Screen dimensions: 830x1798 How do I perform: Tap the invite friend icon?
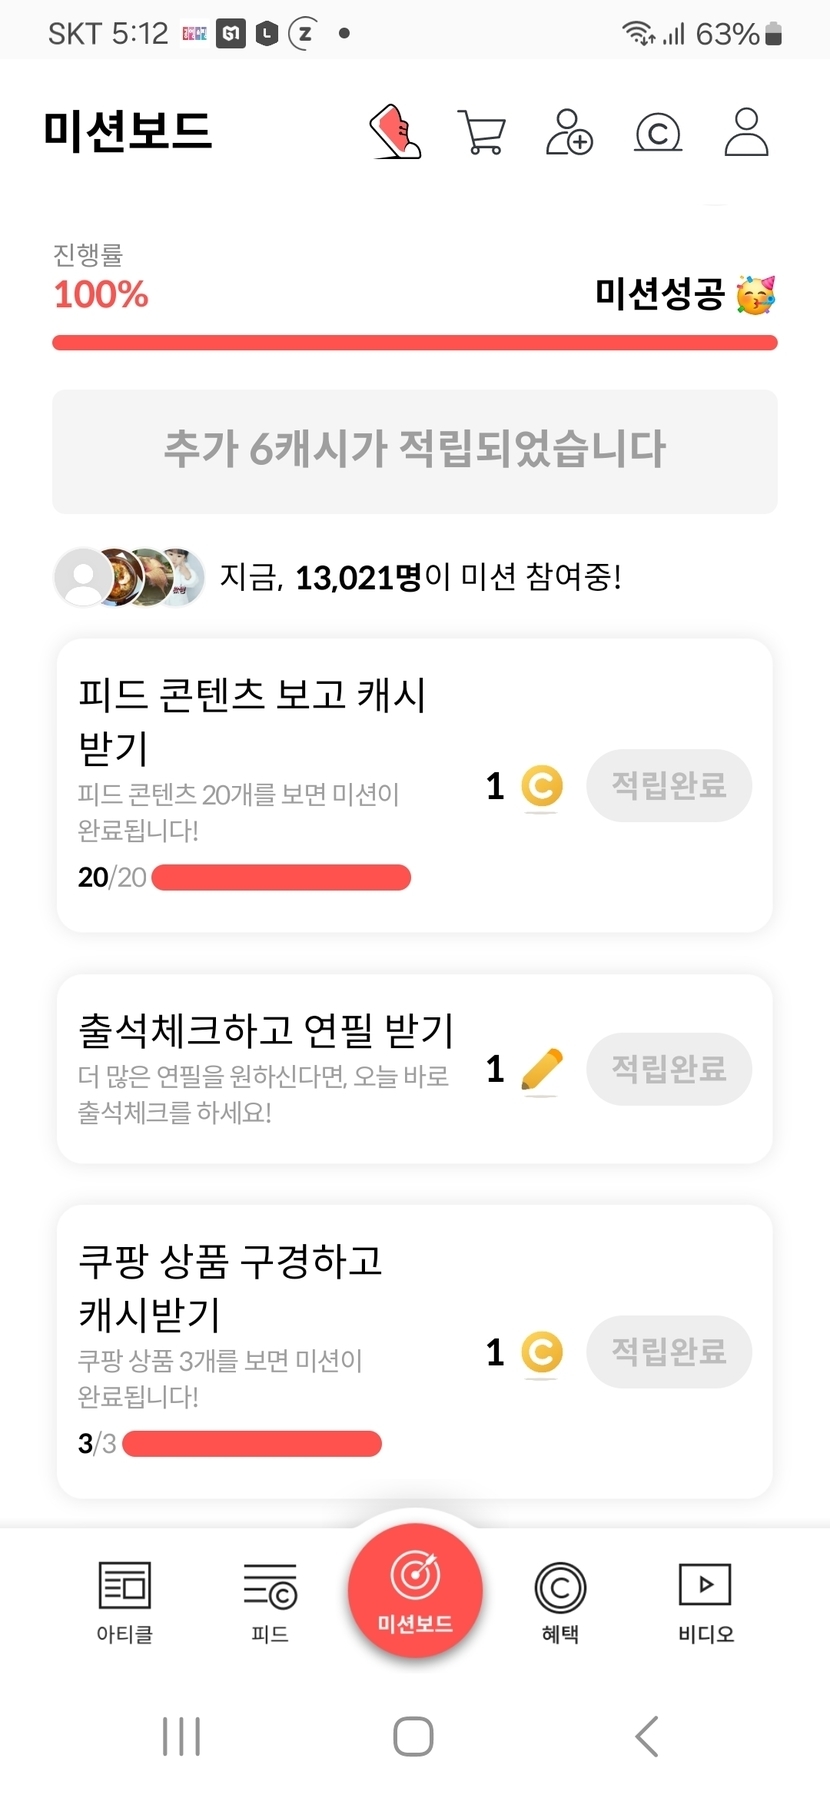pyautogui.click(x=569, y=133)
